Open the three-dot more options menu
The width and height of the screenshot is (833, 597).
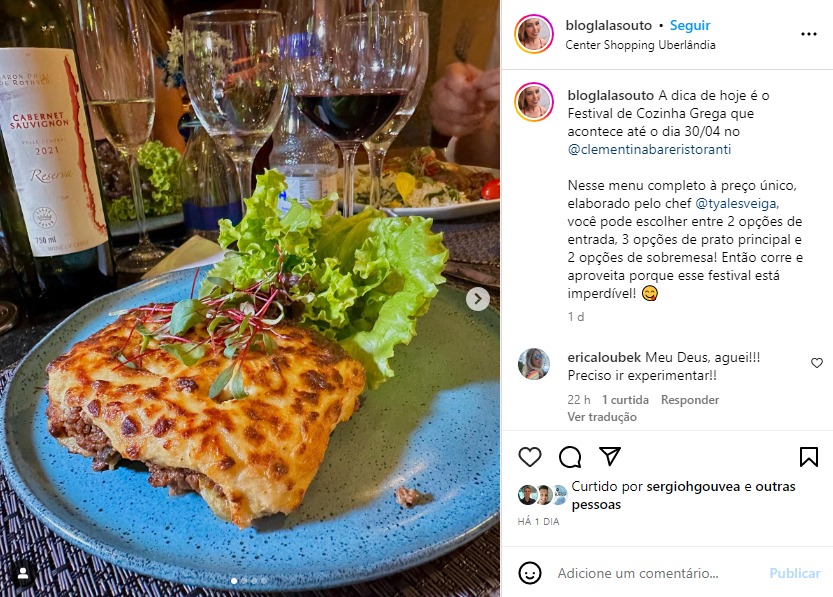pos(809,34)
